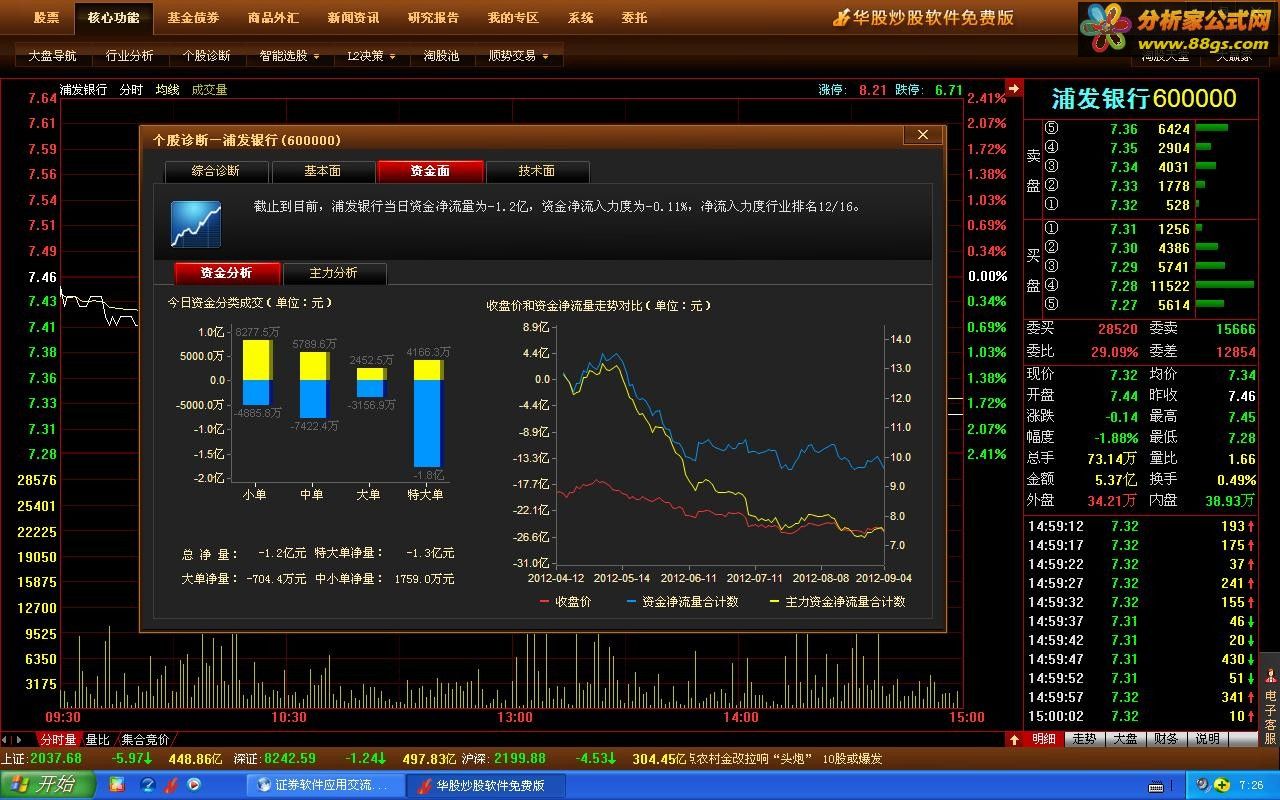Click the first quick launch icon in taskbar

[116, 785]
